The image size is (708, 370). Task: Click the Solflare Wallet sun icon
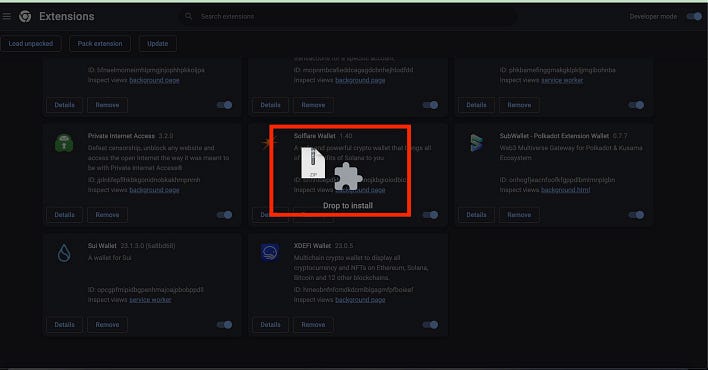click(270, 142)
